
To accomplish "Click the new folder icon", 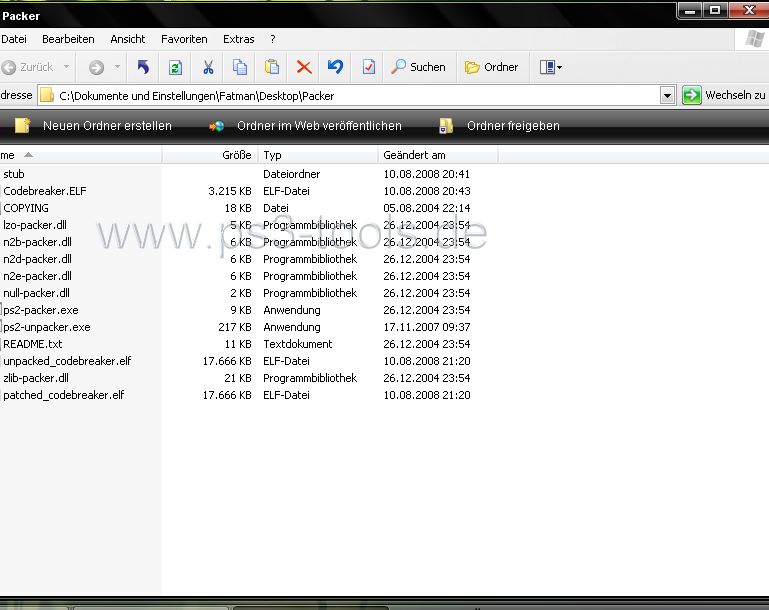I will 23,126.
